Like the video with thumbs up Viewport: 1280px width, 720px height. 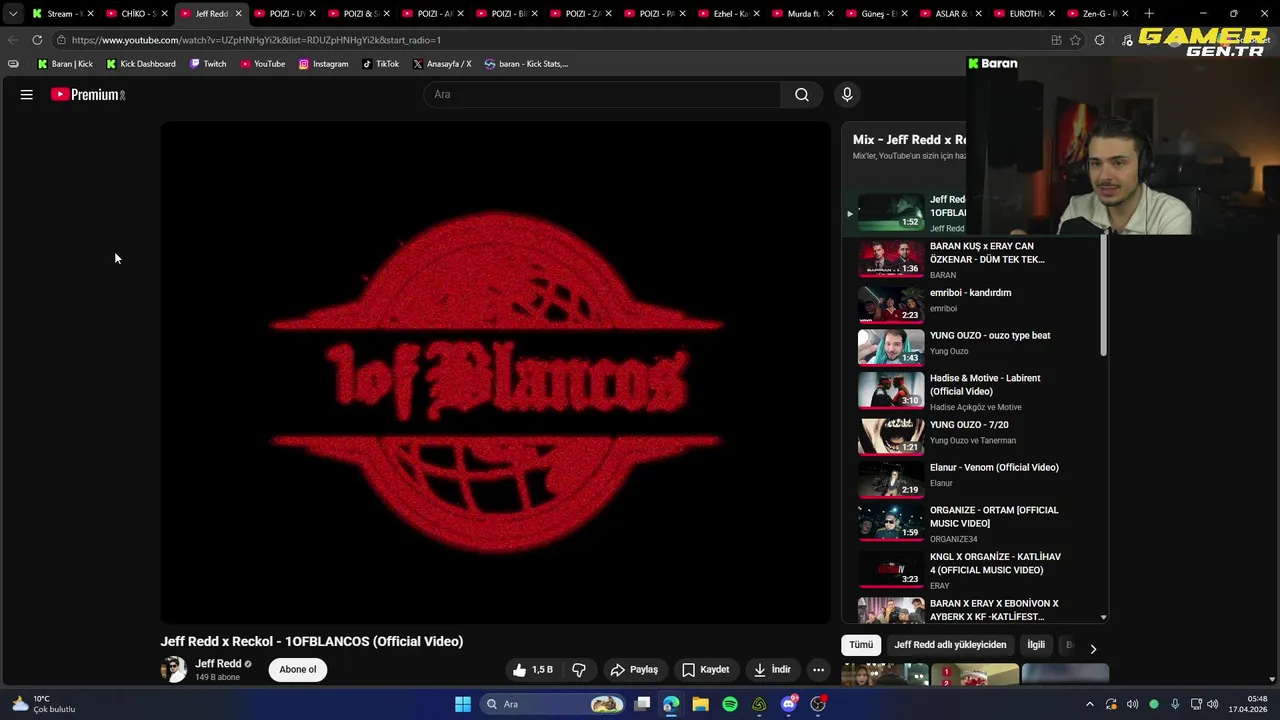[533, 670]
